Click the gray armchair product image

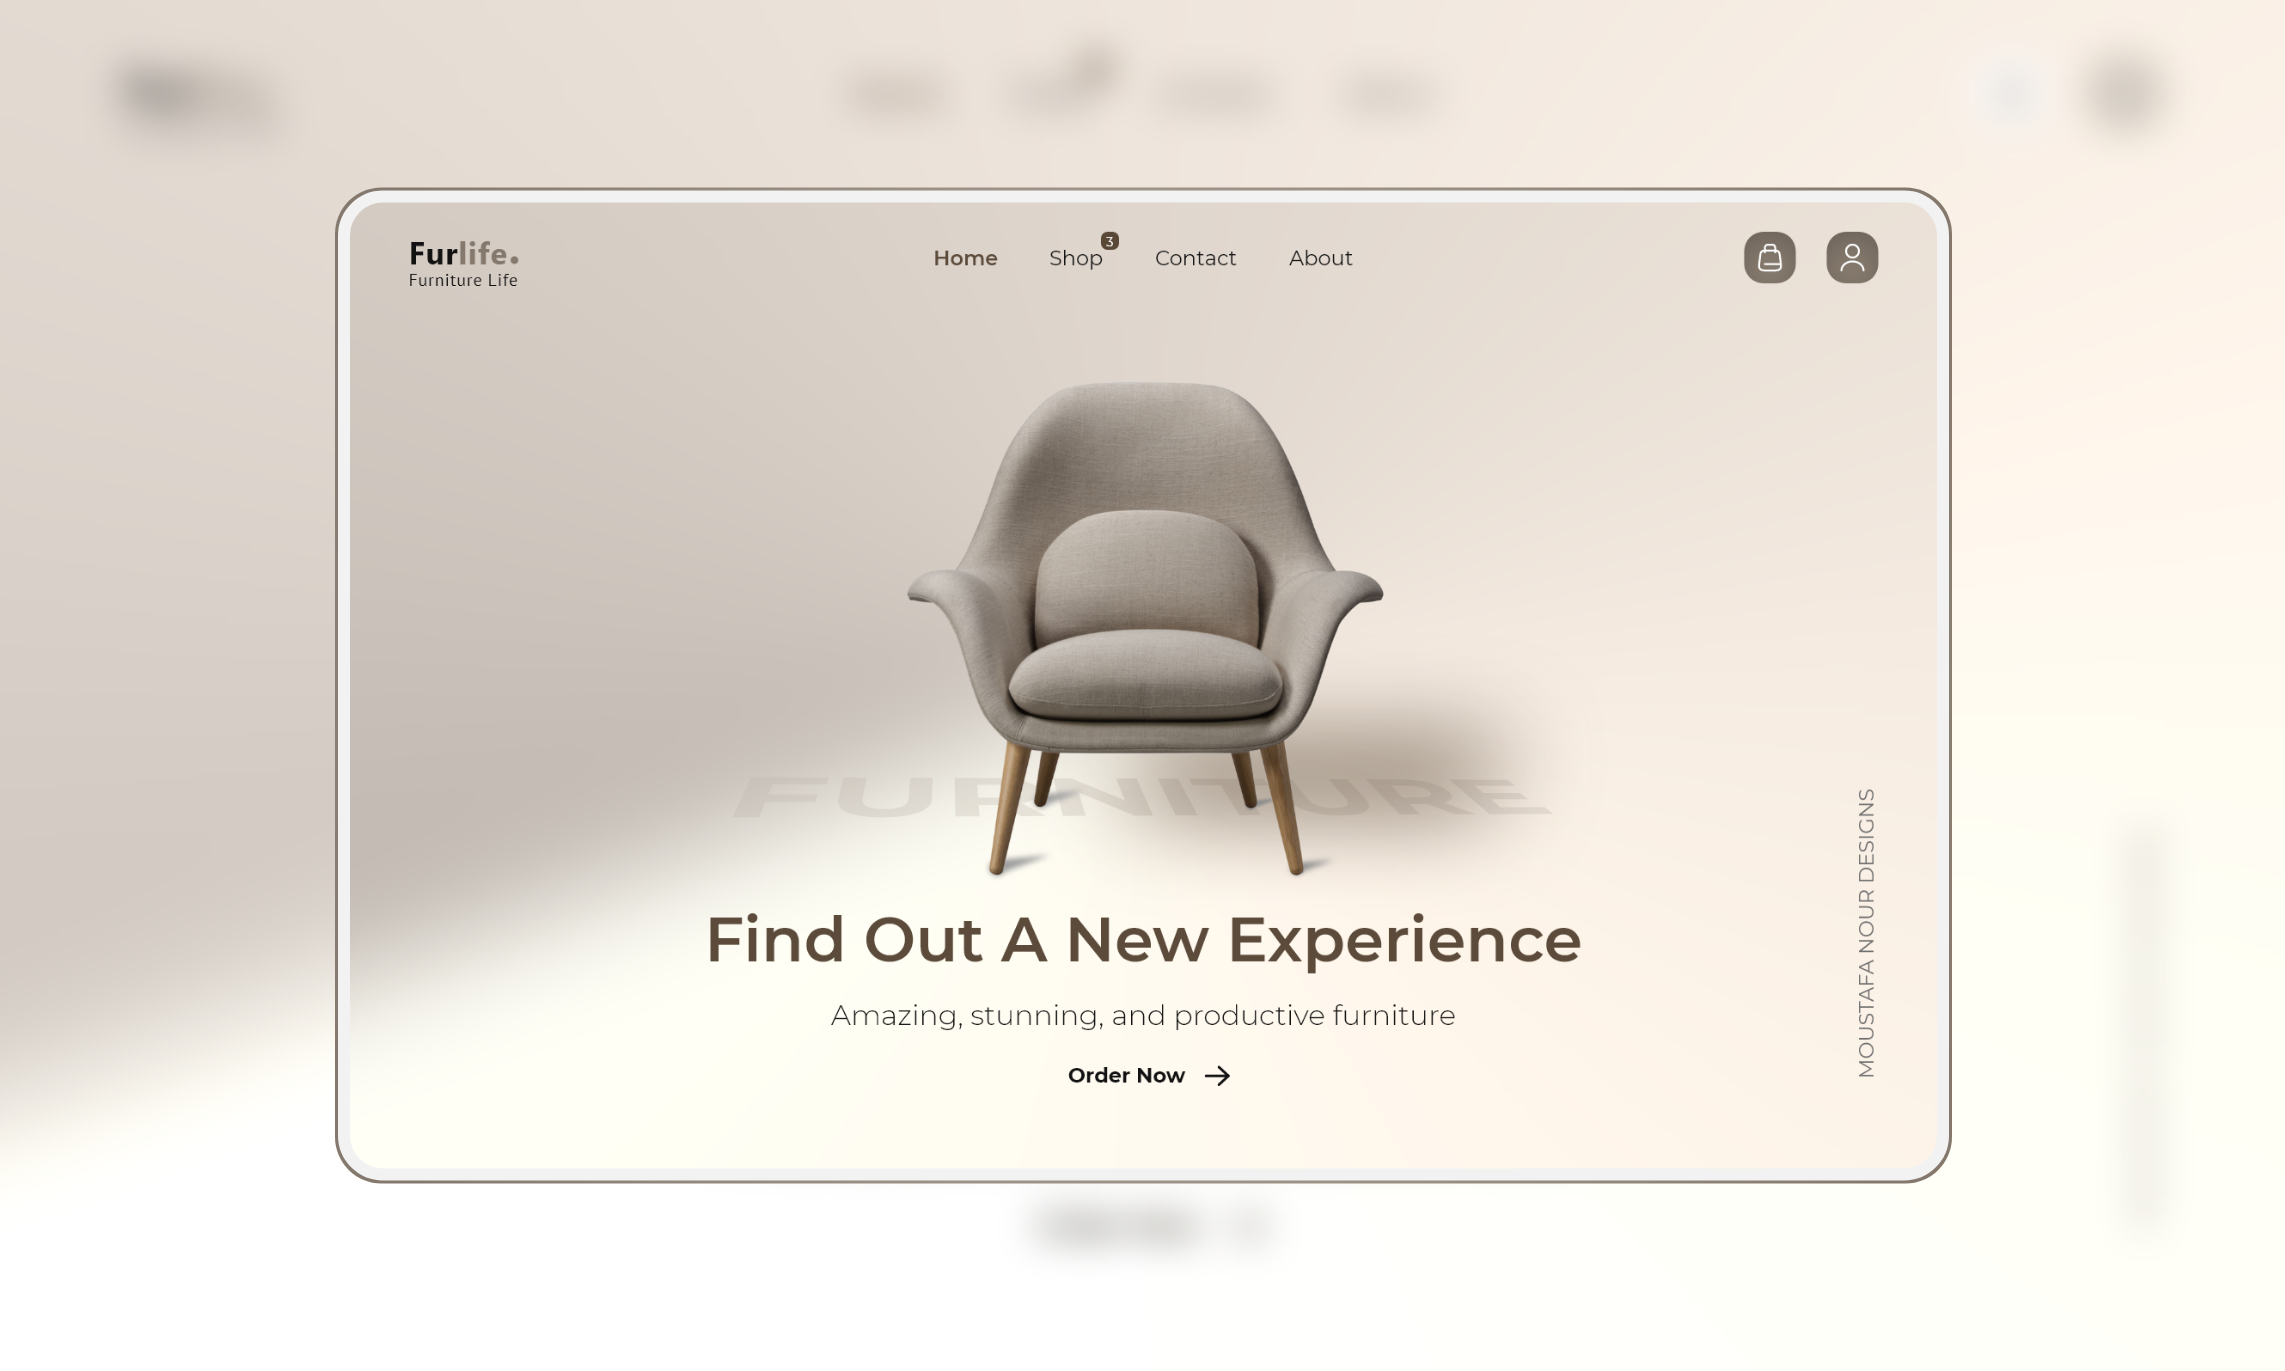click(1145, 628)
